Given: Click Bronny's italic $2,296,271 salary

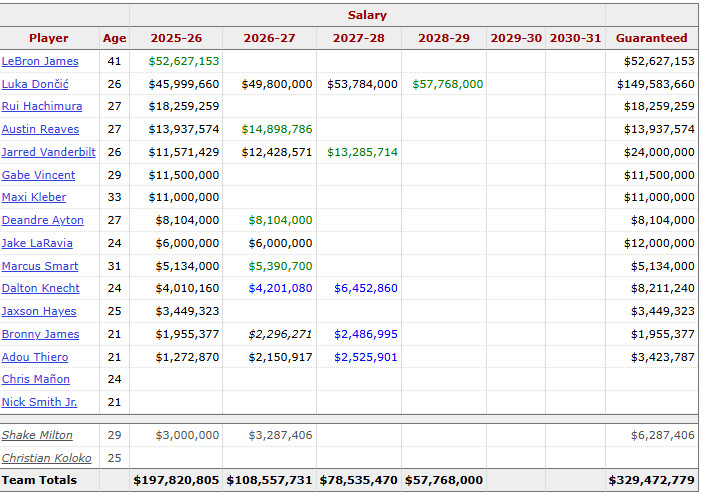Looking at the screenshot, I should (x=280, y=334).
